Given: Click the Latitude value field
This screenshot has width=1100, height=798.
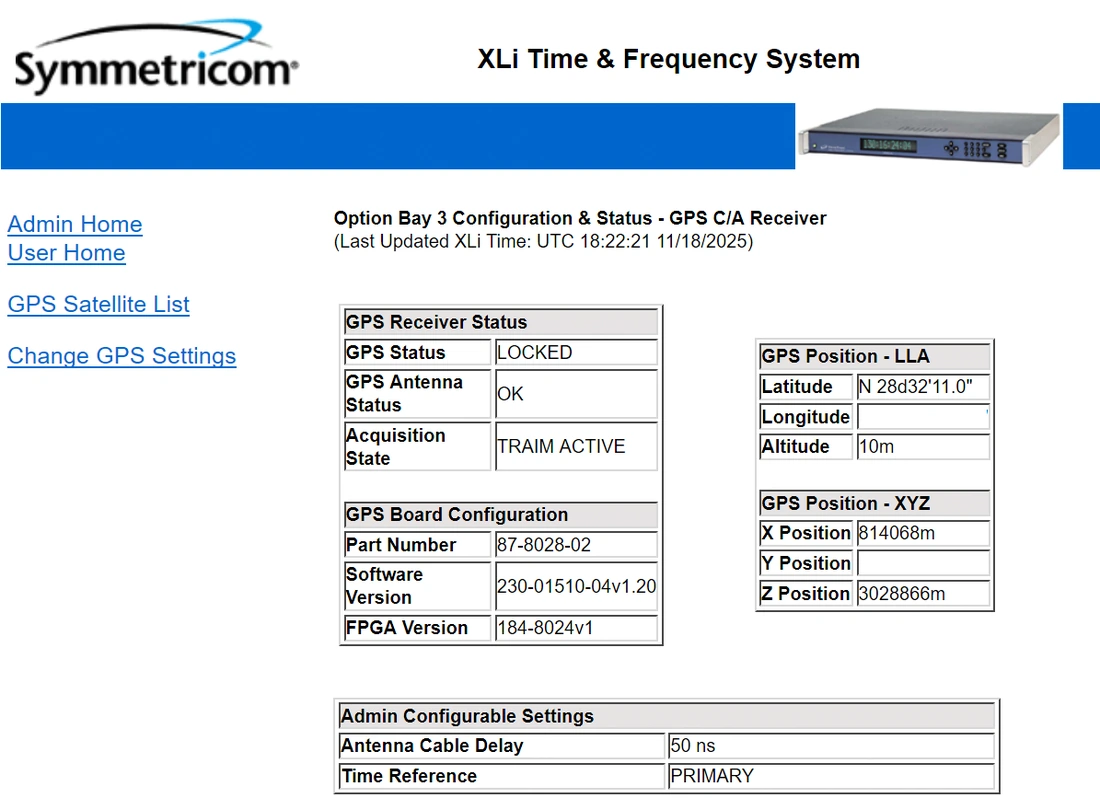Looking at the screenshot, I should point(922,387).
